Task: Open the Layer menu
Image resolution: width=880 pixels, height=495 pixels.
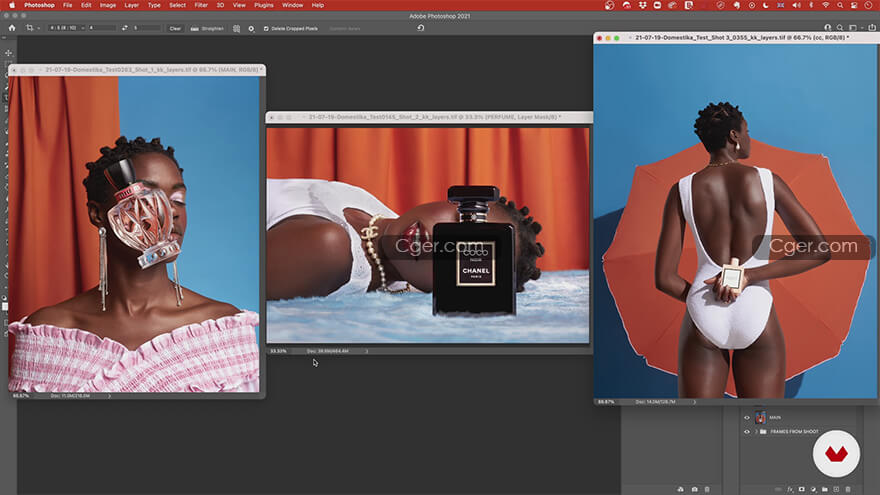Action: point(131,5)
